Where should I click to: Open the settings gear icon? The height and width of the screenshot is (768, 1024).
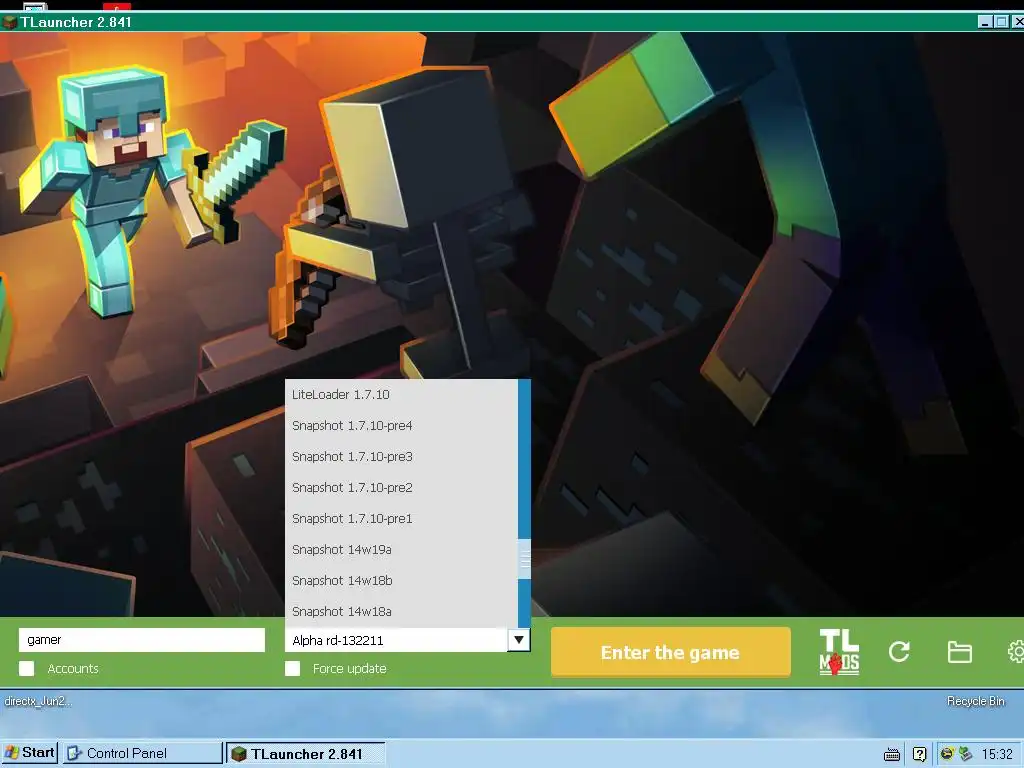(1016, 652)
